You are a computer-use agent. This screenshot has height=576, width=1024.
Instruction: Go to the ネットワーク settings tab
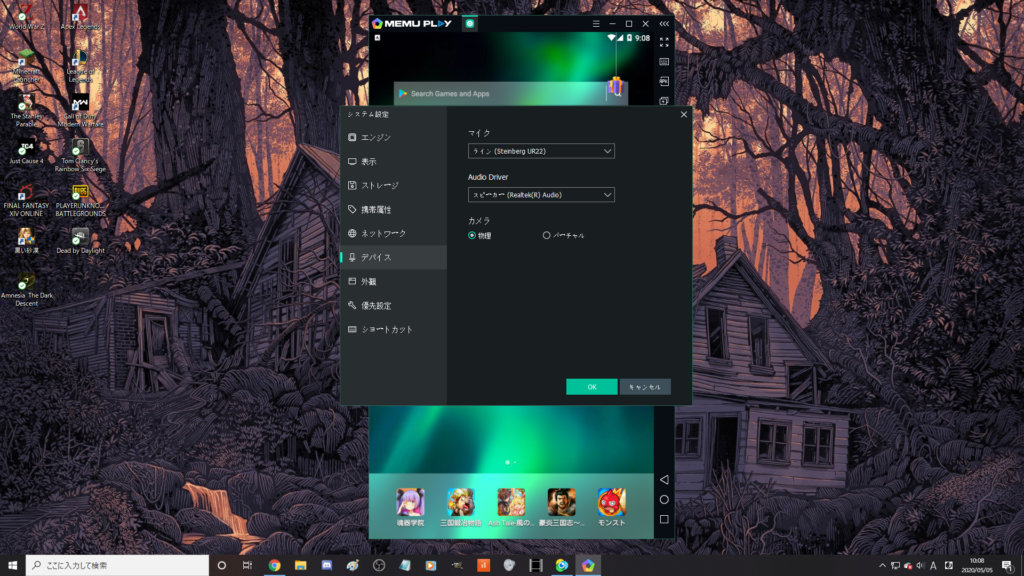(393, 233)
